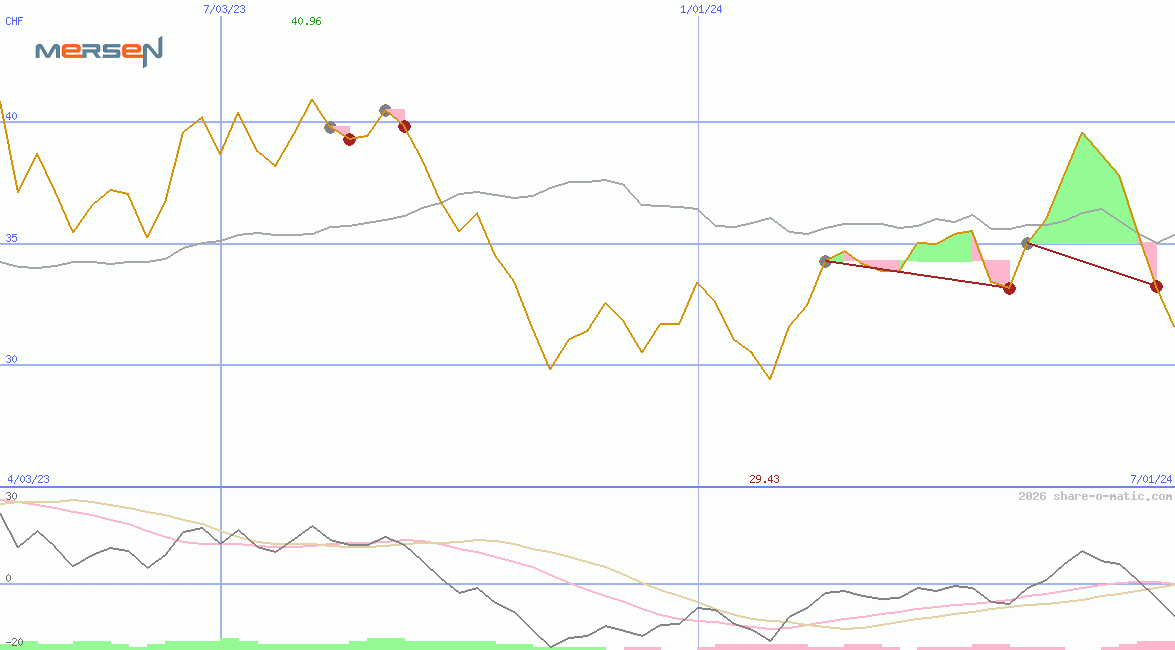Click the highest grey marker above the 40 line

click(x=385, y=110)
